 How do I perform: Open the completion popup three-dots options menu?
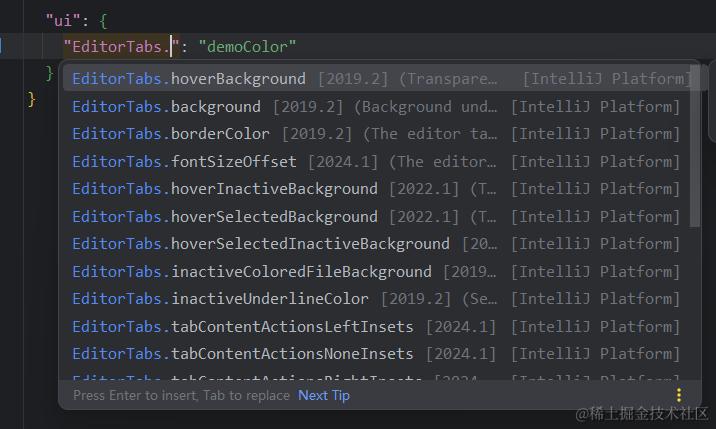[679, 395]
